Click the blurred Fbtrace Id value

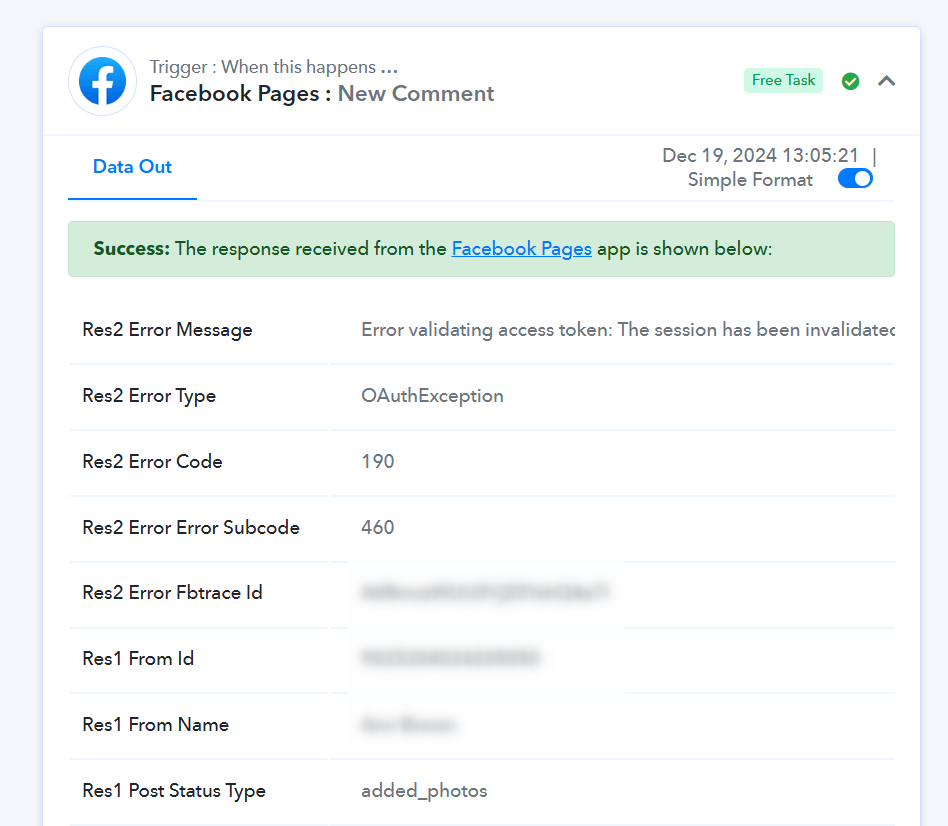tap(485, 593)
